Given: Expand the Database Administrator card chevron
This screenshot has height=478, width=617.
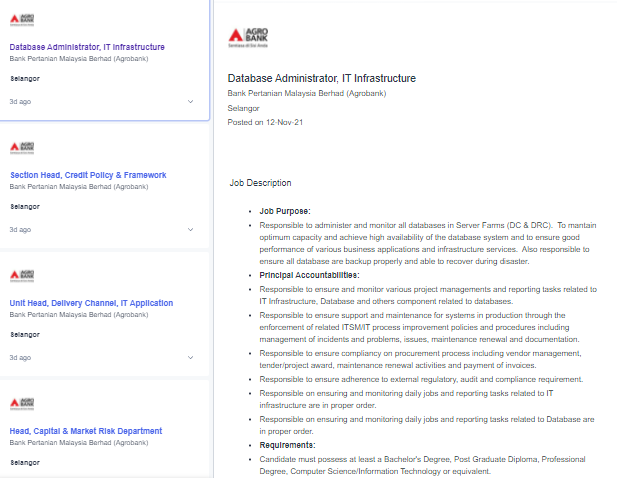Looking at the screenshot, I should pos(190,101).
